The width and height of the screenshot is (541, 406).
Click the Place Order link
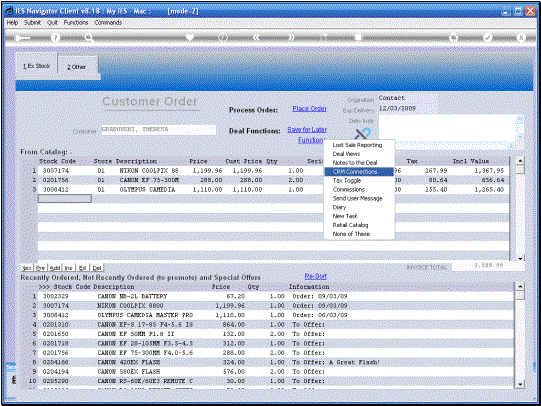(x=309, y=109)
